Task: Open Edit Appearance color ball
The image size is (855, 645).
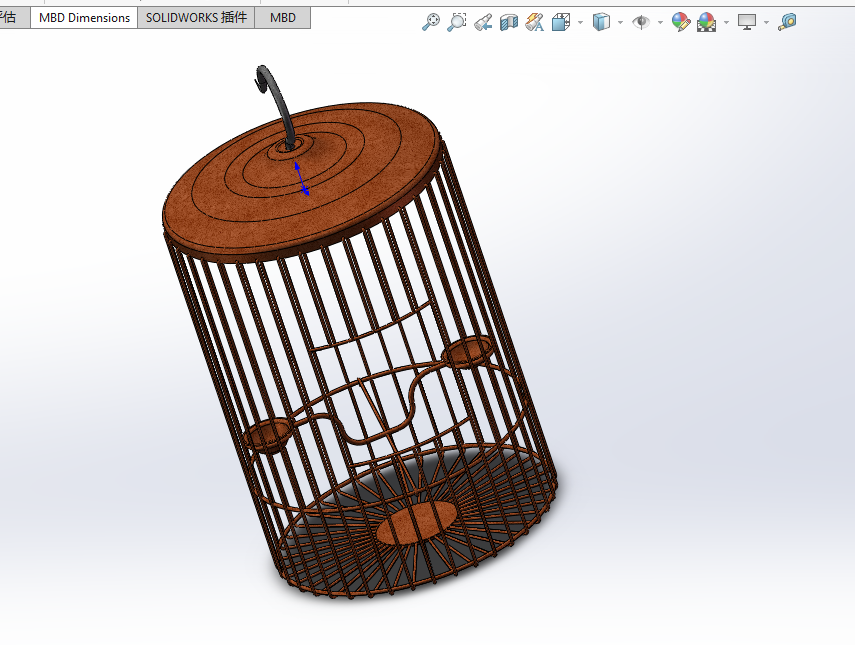Action: click(x=681, y=21)
